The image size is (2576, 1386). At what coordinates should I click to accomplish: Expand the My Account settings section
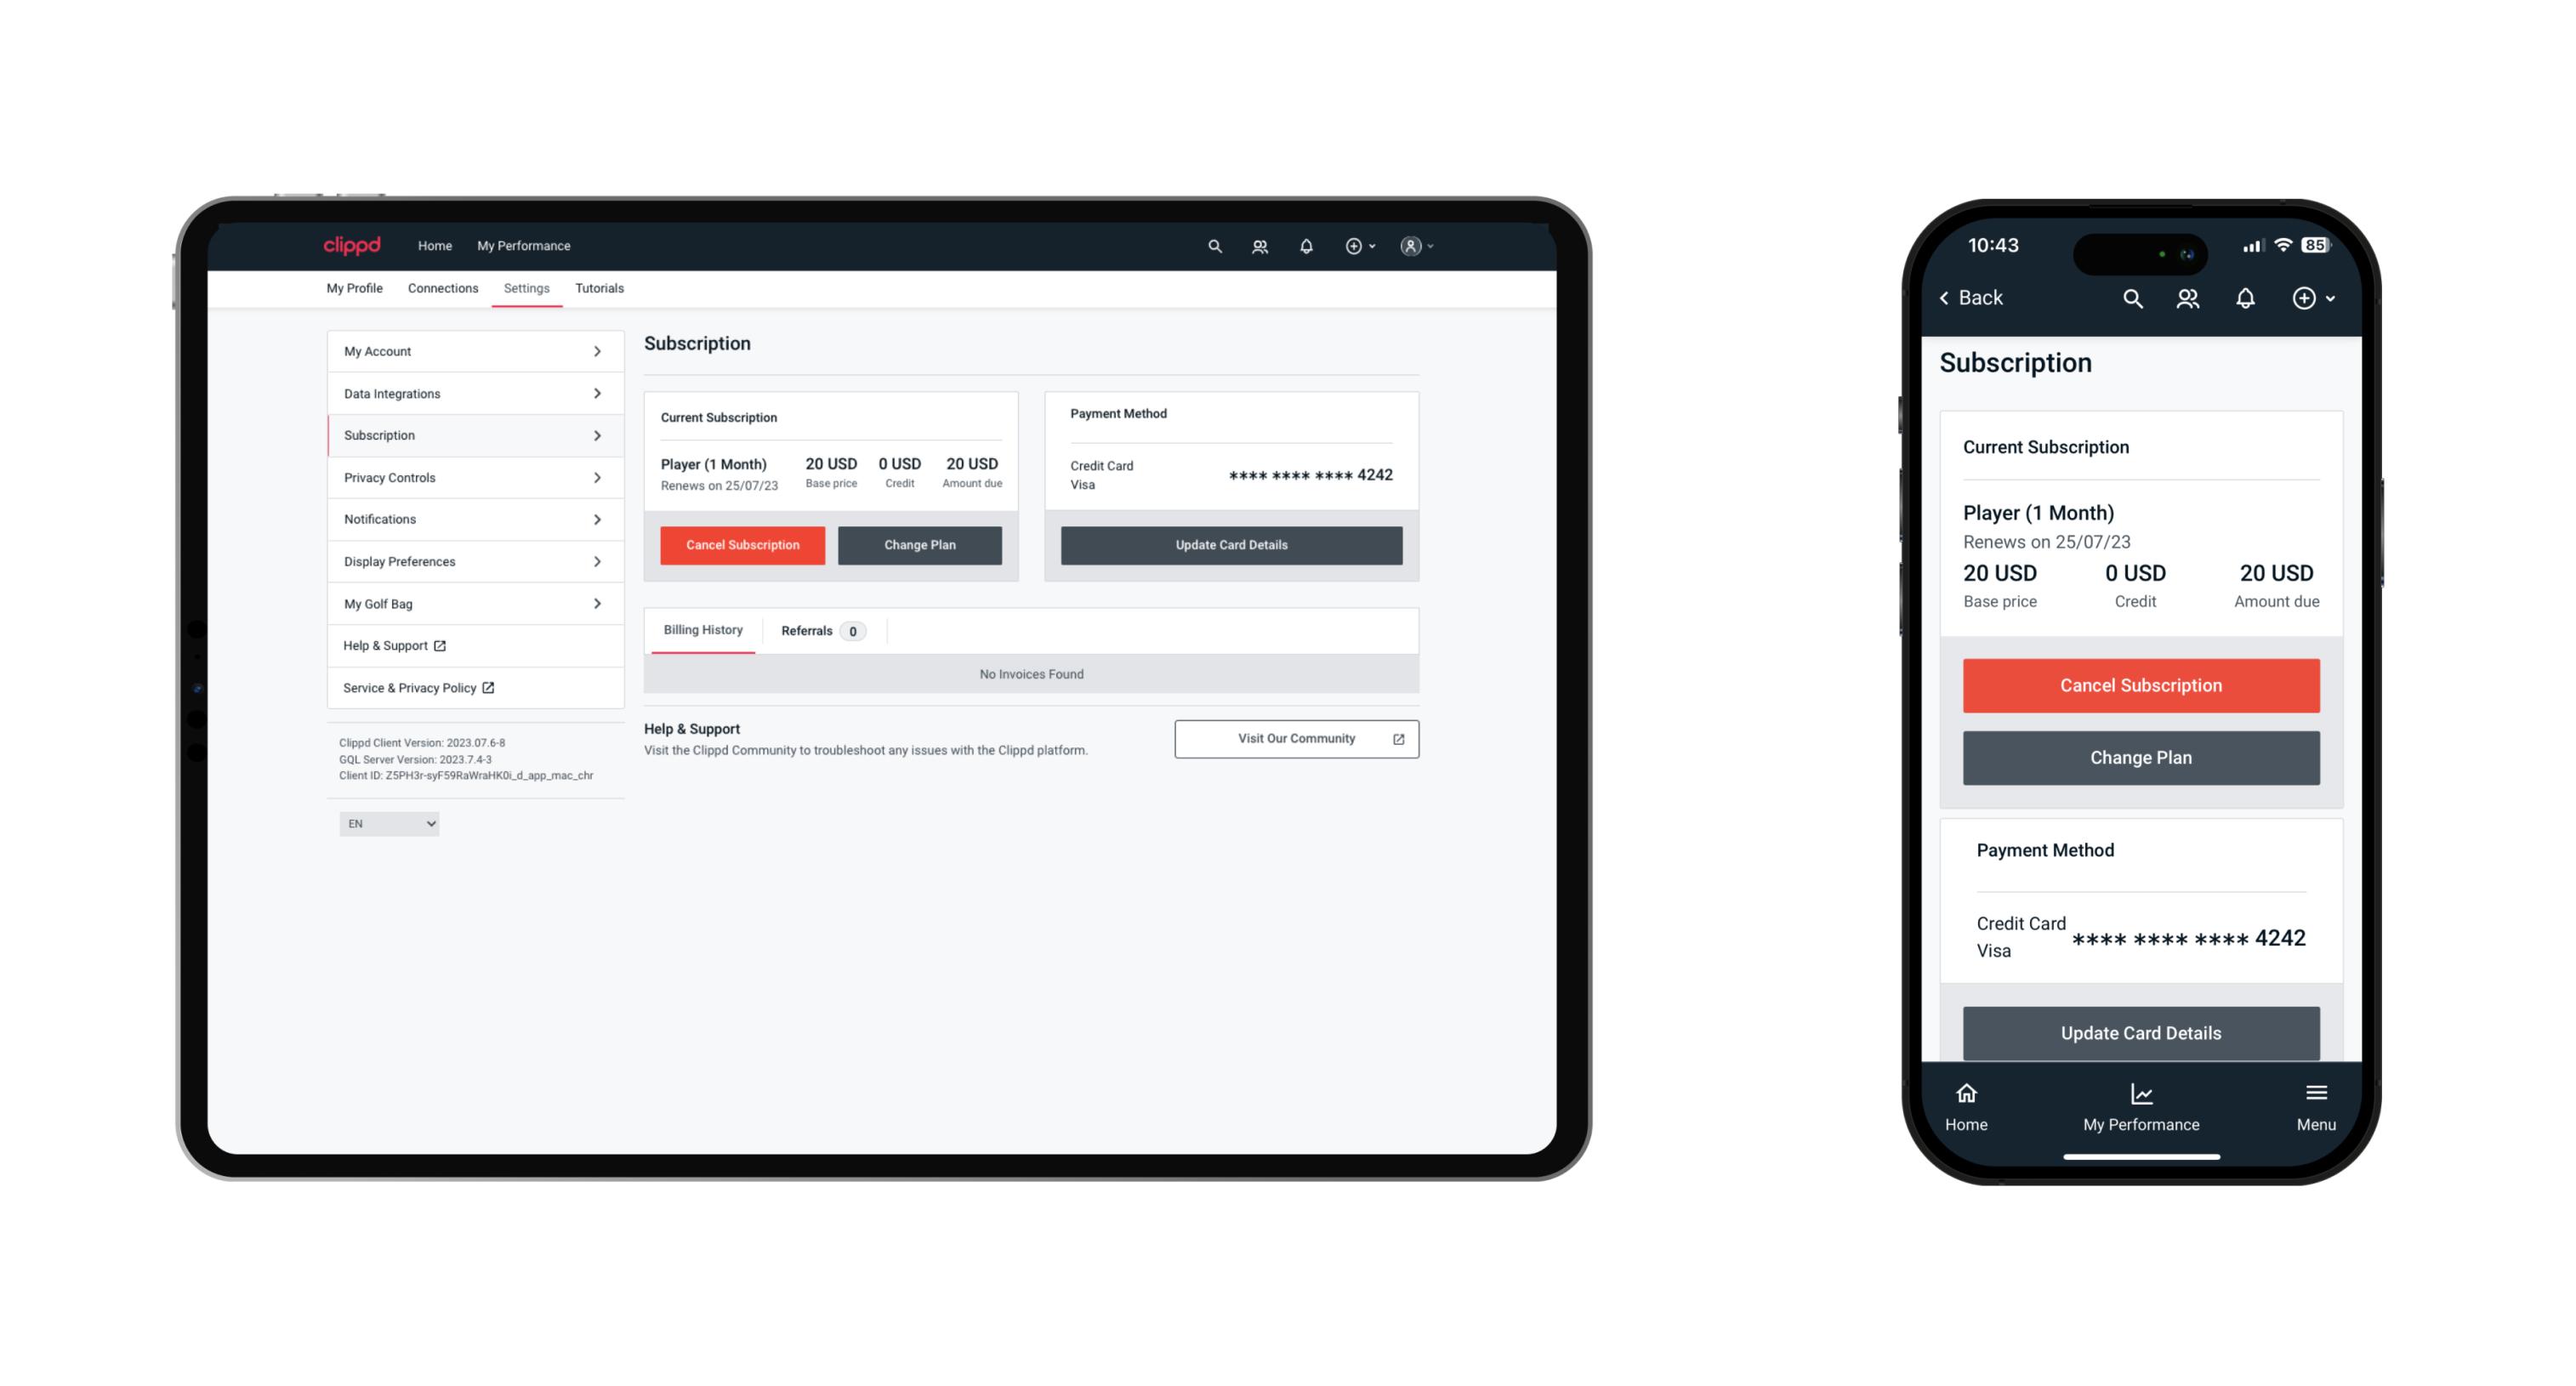471,352
